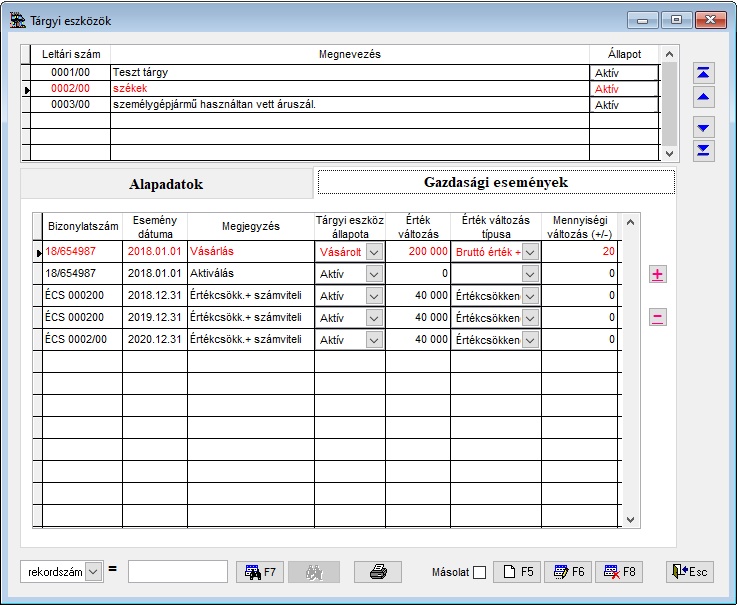This screenshot has width=738, height=605.
Task: Click the search value input field
Action: [x=178, y=571]
